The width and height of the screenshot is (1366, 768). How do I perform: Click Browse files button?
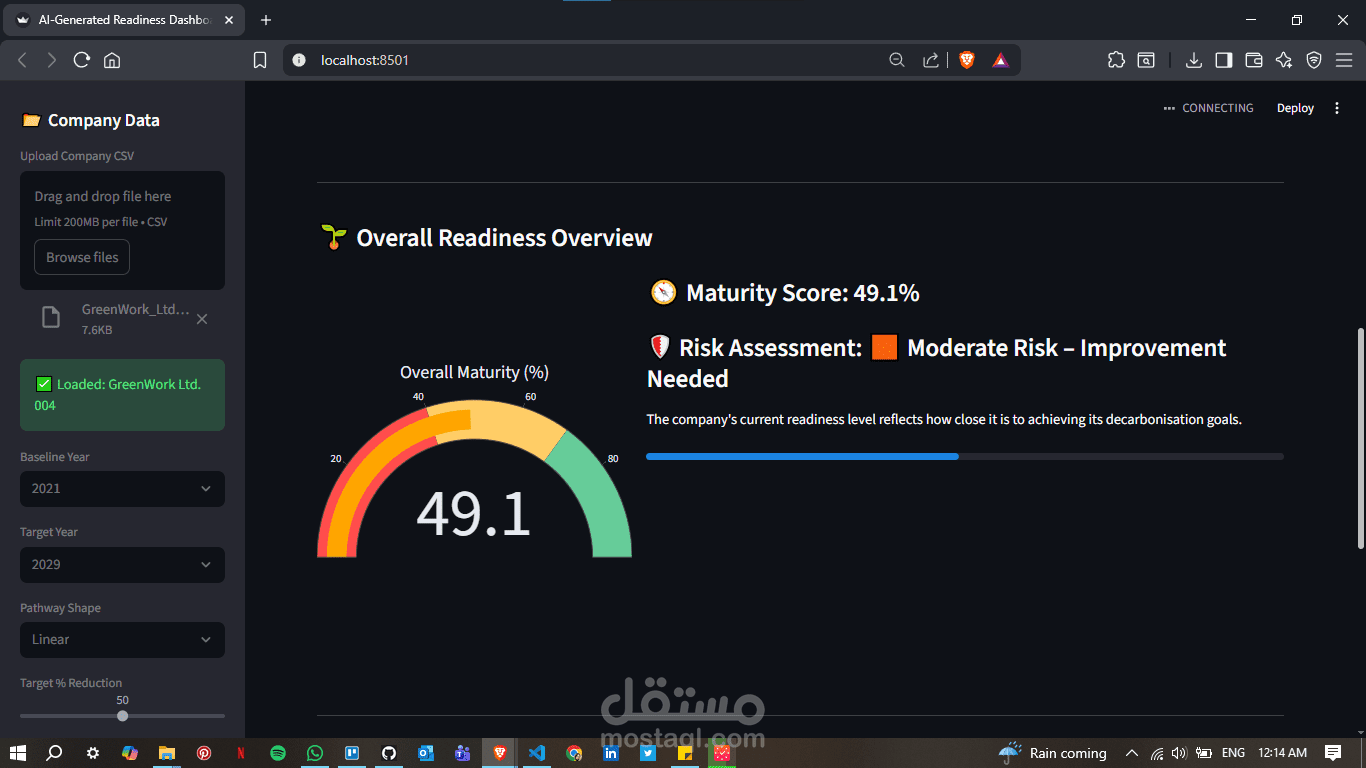point(82,257)
